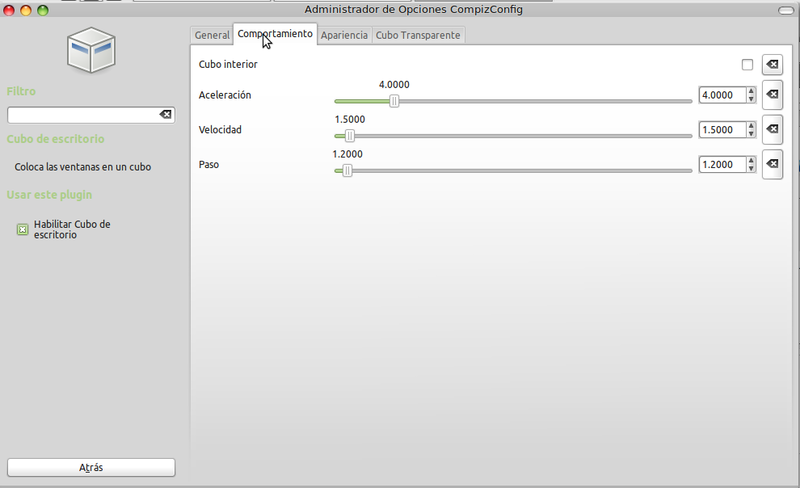
Task: Click the reset icon for Aceleración
Action: (771, 96)
